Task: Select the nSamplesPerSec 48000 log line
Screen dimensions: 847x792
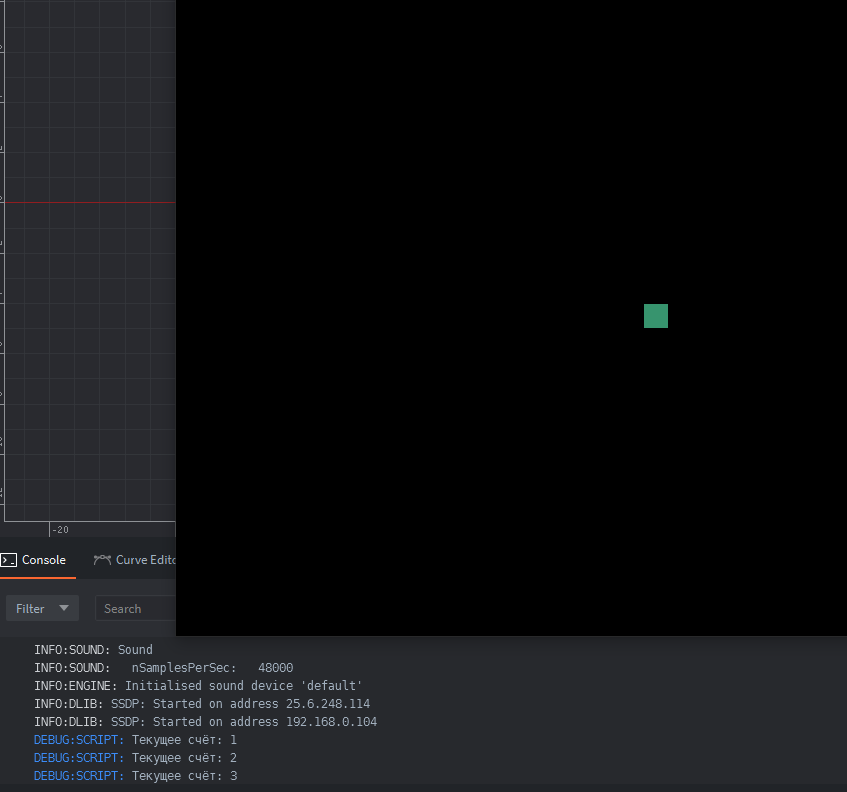Action: pos(163,668)
